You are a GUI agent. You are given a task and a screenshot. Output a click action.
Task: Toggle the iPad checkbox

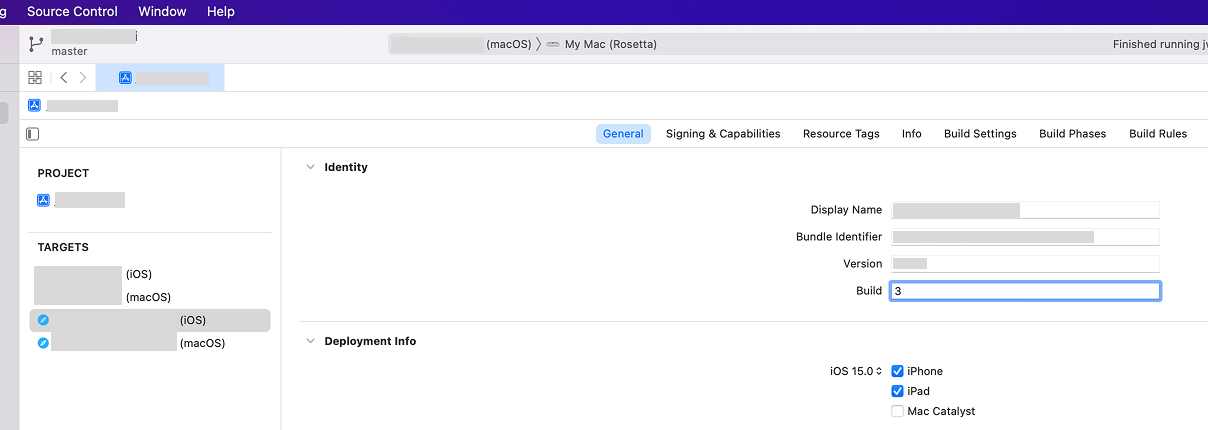point(897,391)
